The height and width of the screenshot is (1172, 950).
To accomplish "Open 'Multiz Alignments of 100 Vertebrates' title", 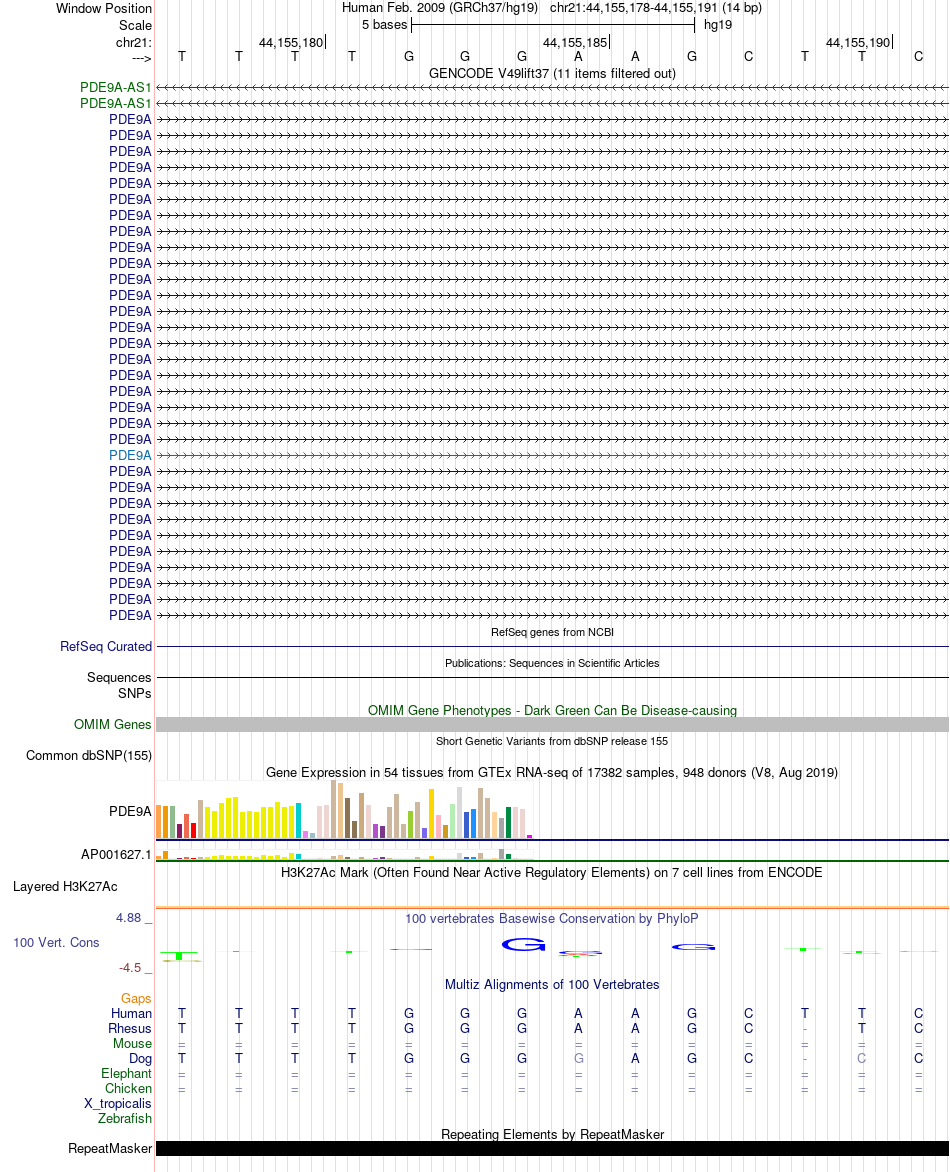I will click(x=552, y=984).
